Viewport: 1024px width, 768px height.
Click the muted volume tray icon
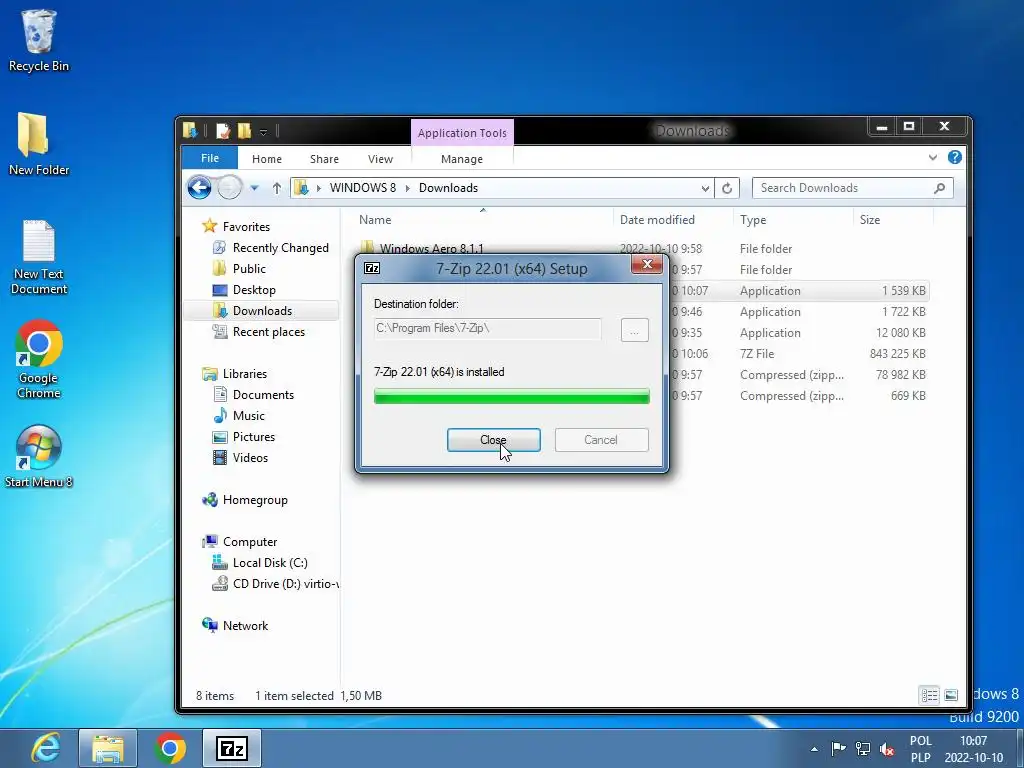coord(887,749)
